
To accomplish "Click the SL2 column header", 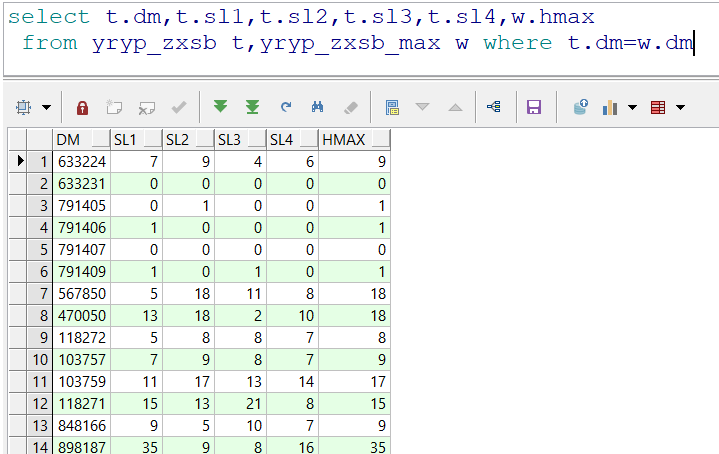I will tap(188, 139).
